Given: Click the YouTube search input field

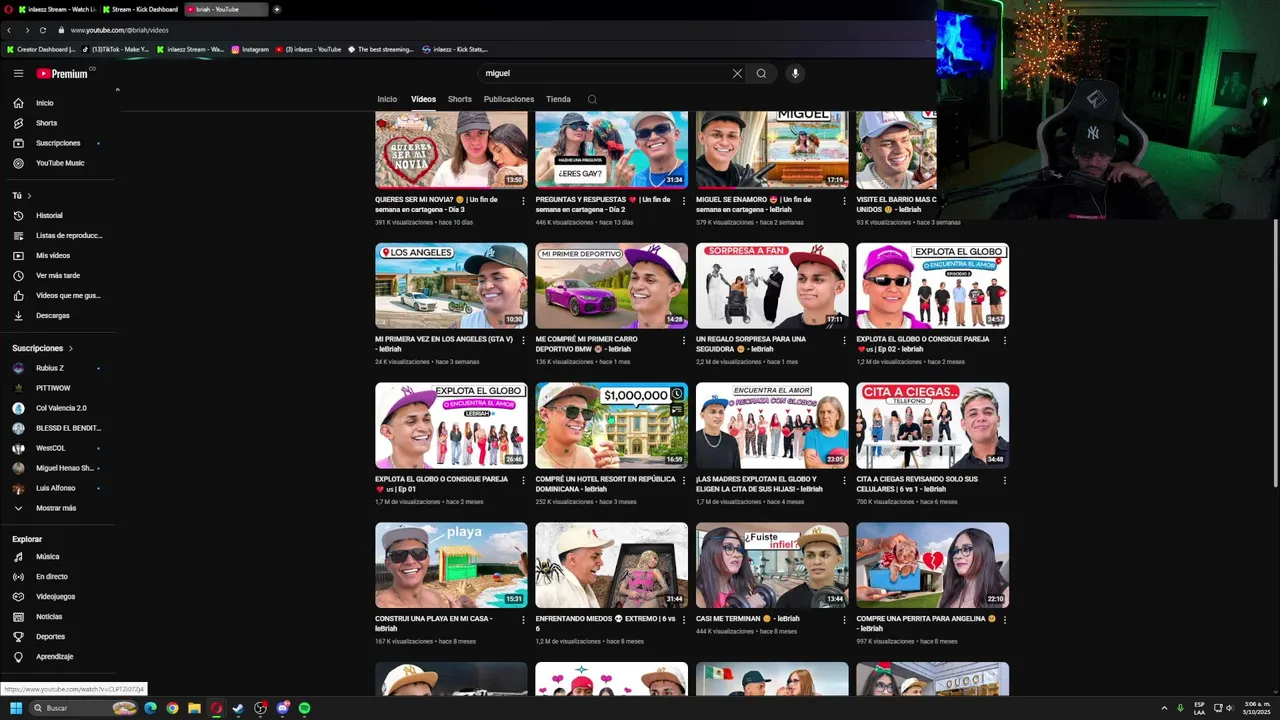Looking at the screenshot, I should click(x=605, y=73).
